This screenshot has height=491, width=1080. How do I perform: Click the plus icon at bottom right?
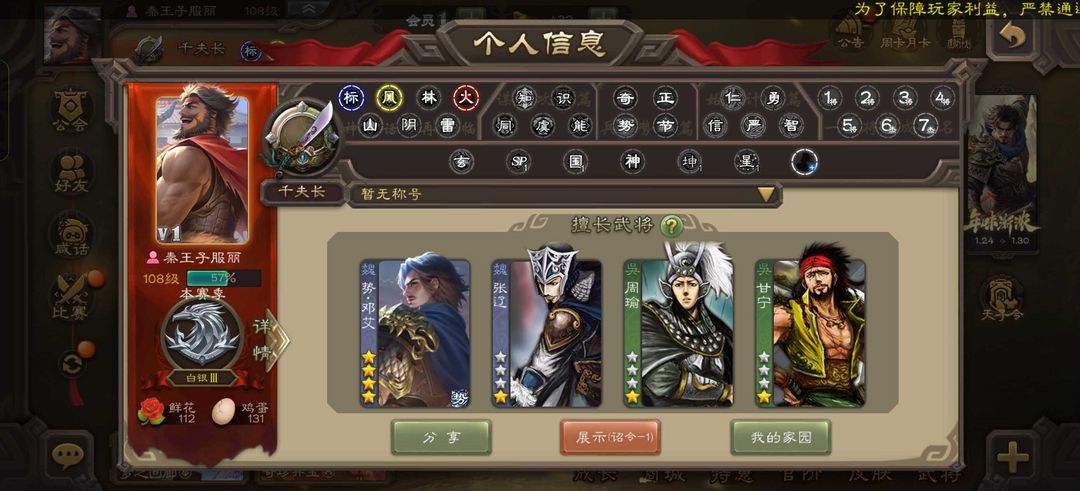(x=1012, y=457)
